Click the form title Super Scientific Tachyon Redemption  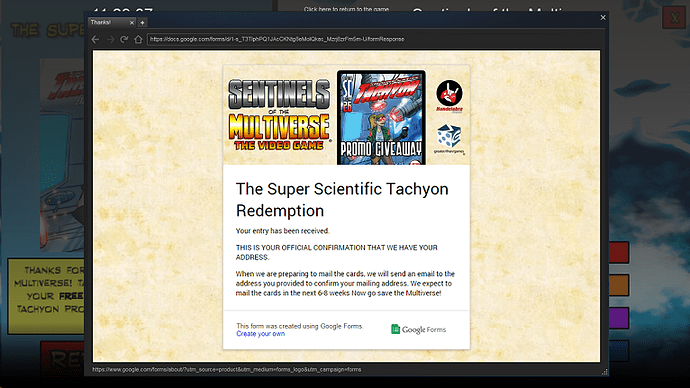pos(342,199)
